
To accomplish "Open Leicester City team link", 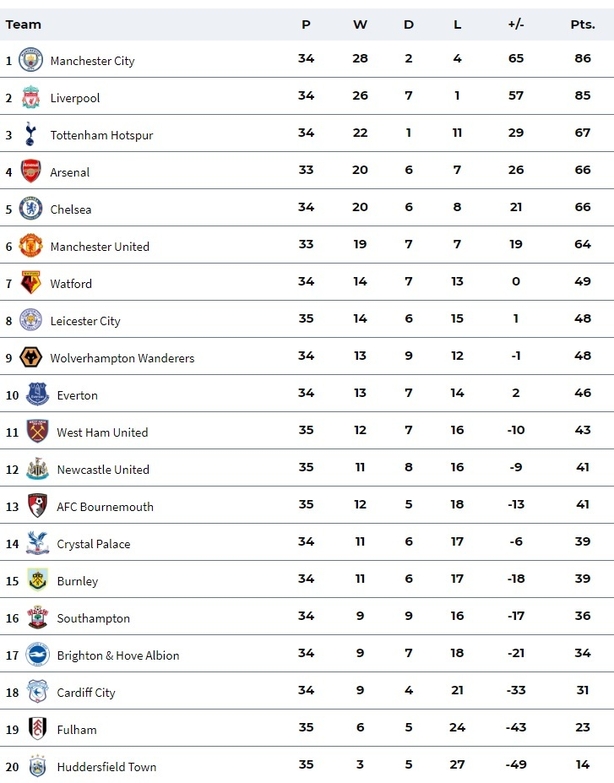I will [x=85, y=321].
